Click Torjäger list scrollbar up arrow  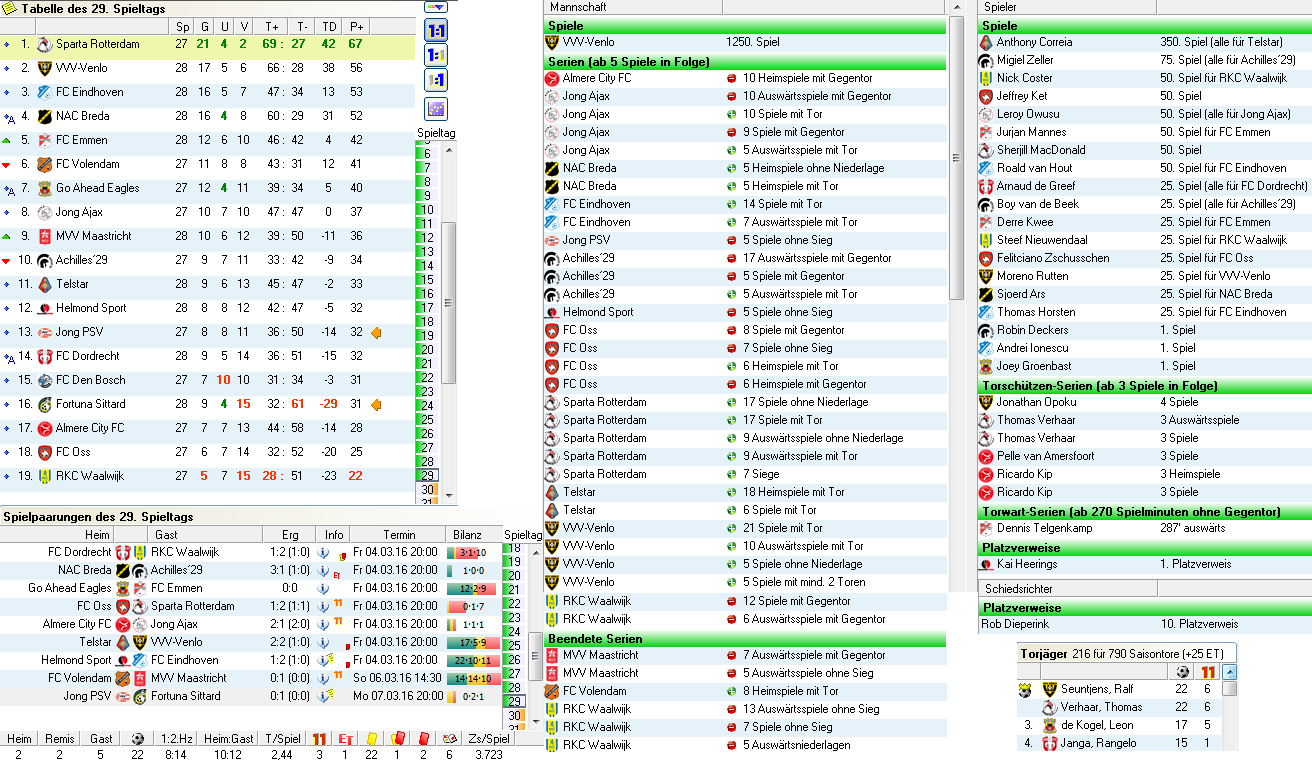point(1230,672)
